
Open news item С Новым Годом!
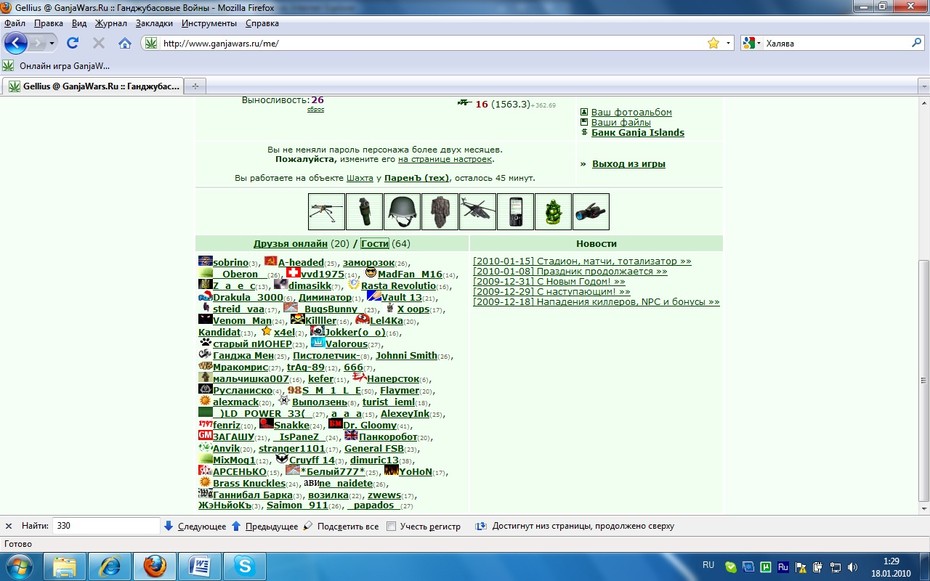pyautogui.click(x=549, y=281)
